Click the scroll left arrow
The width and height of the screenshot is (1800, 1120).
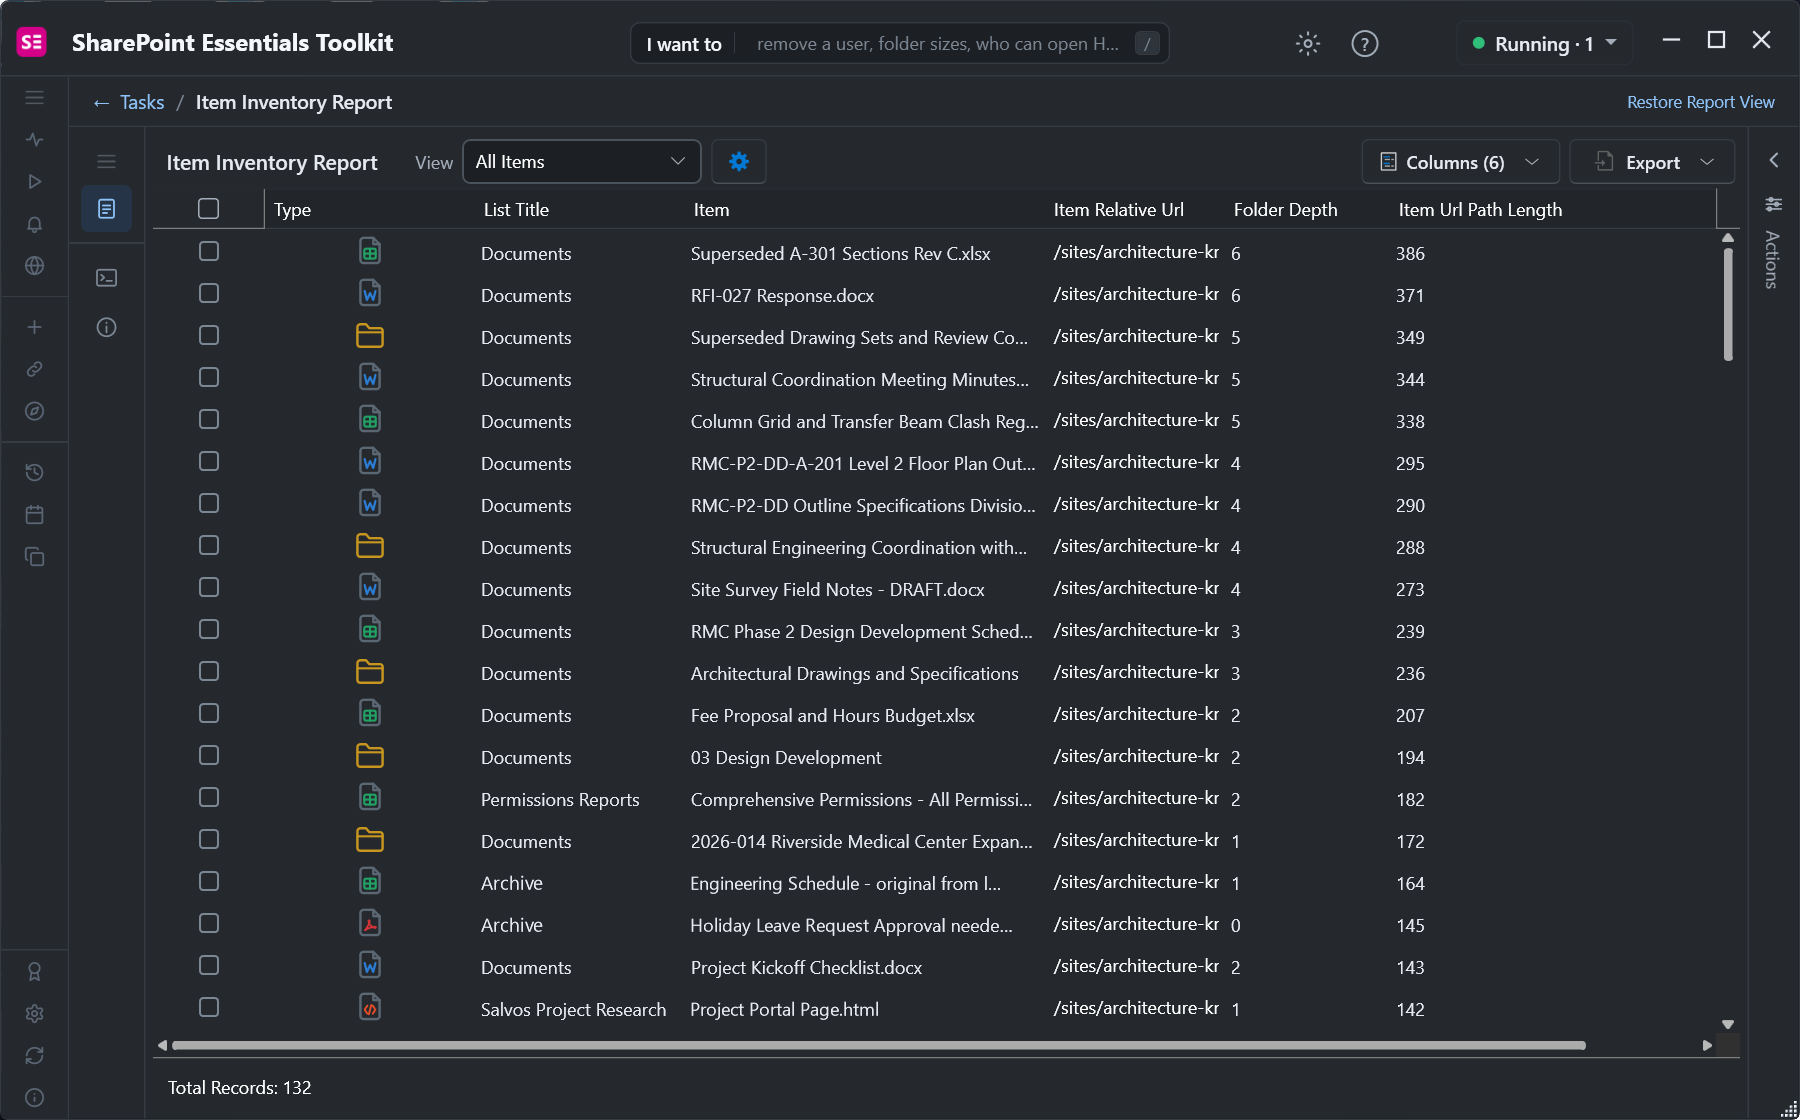tap(162, 1045)
